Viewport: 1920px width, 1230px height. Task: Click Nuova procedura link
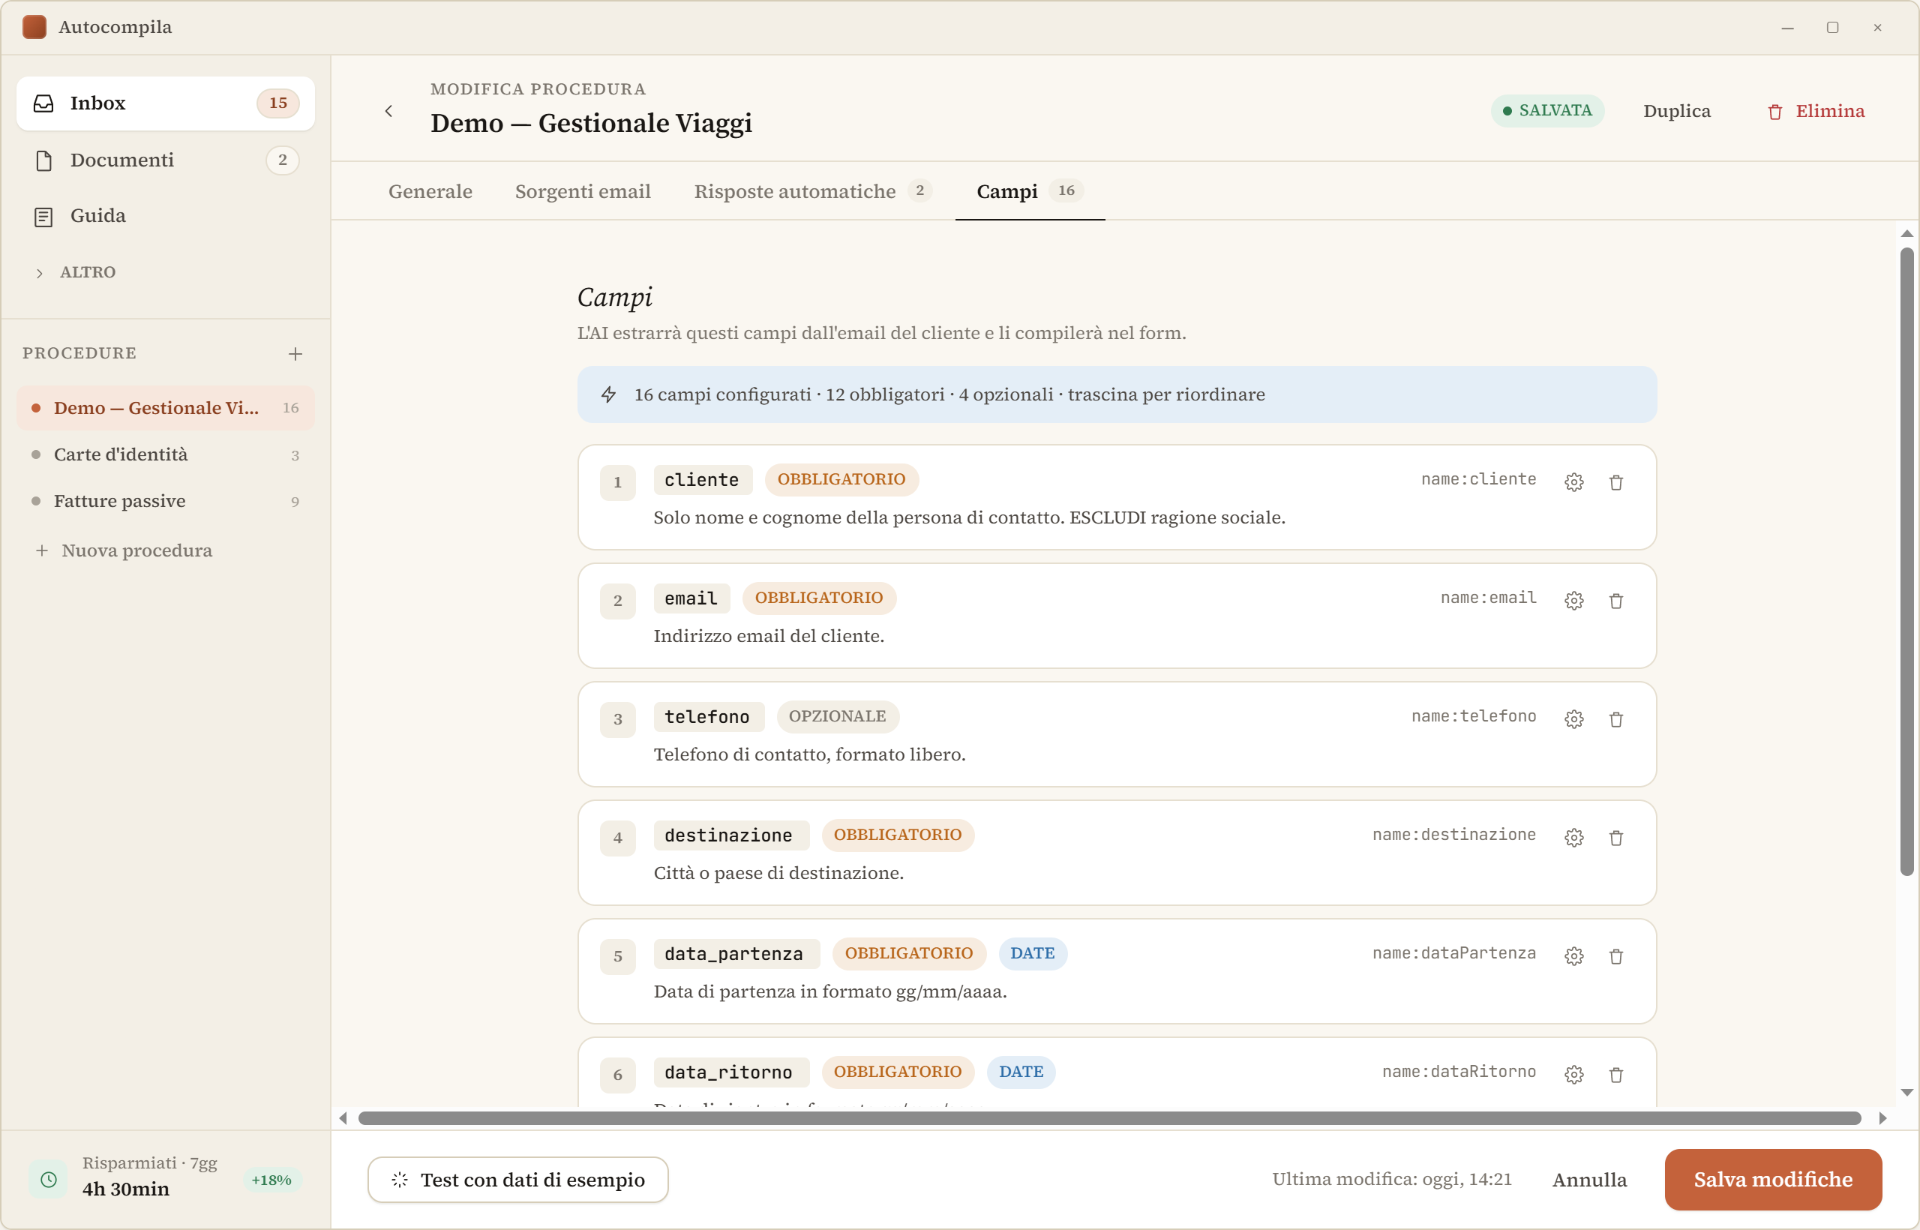[x=124, y=550]
